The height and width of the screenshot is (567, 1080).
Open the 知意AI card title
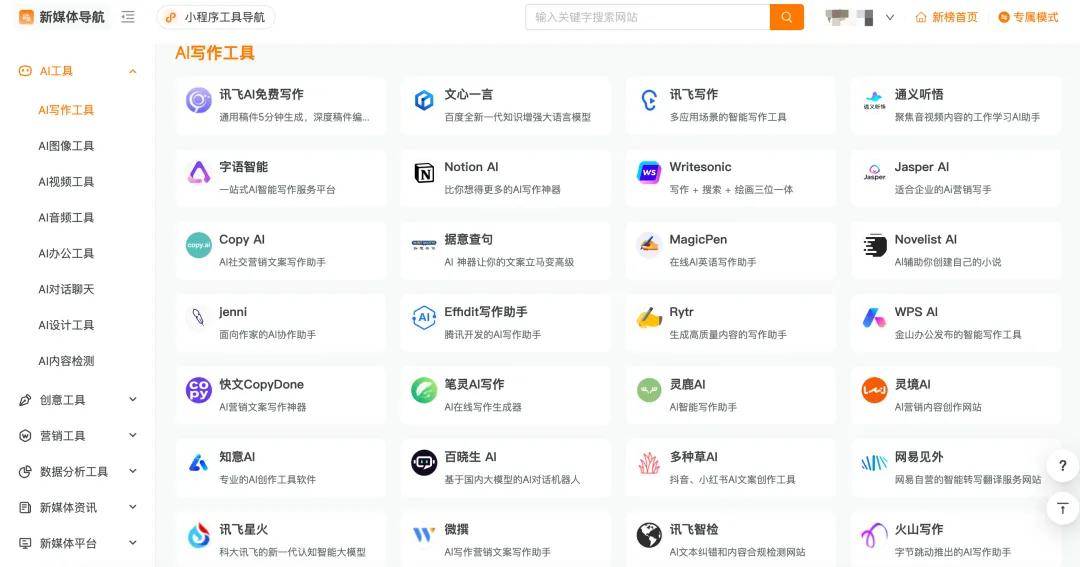click(237, 457)
